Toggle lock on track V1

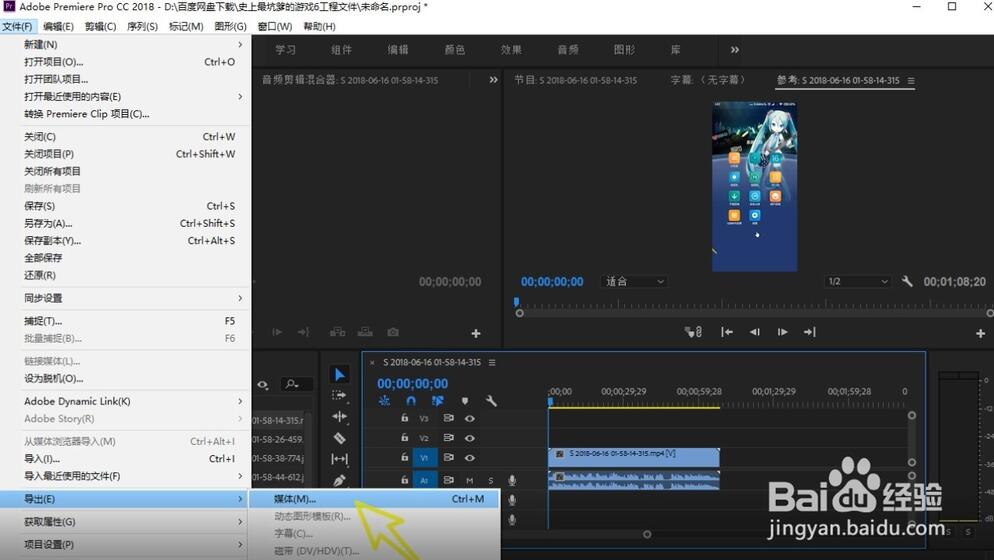click(405, 457)
